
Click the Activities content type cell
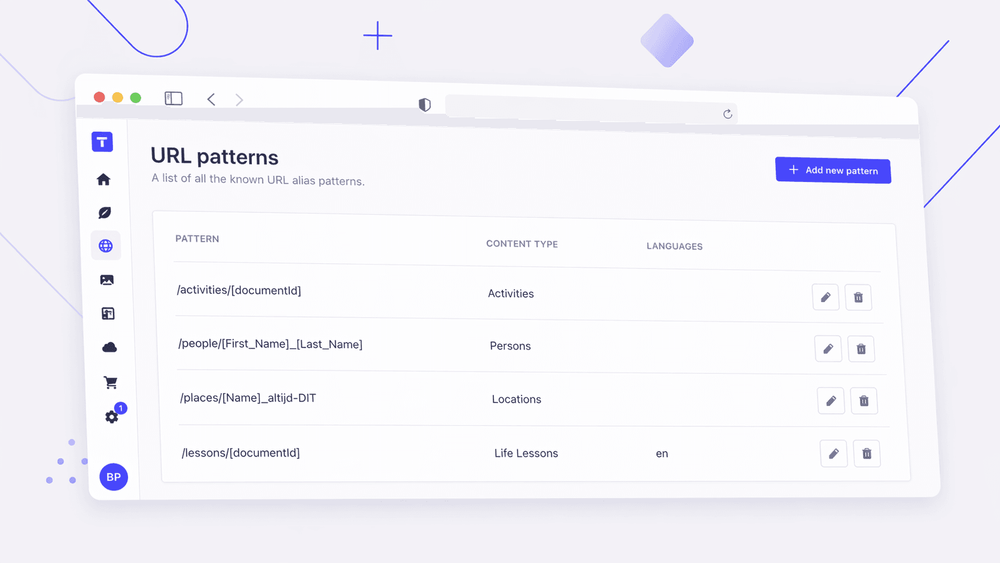(x=511, y=293)
